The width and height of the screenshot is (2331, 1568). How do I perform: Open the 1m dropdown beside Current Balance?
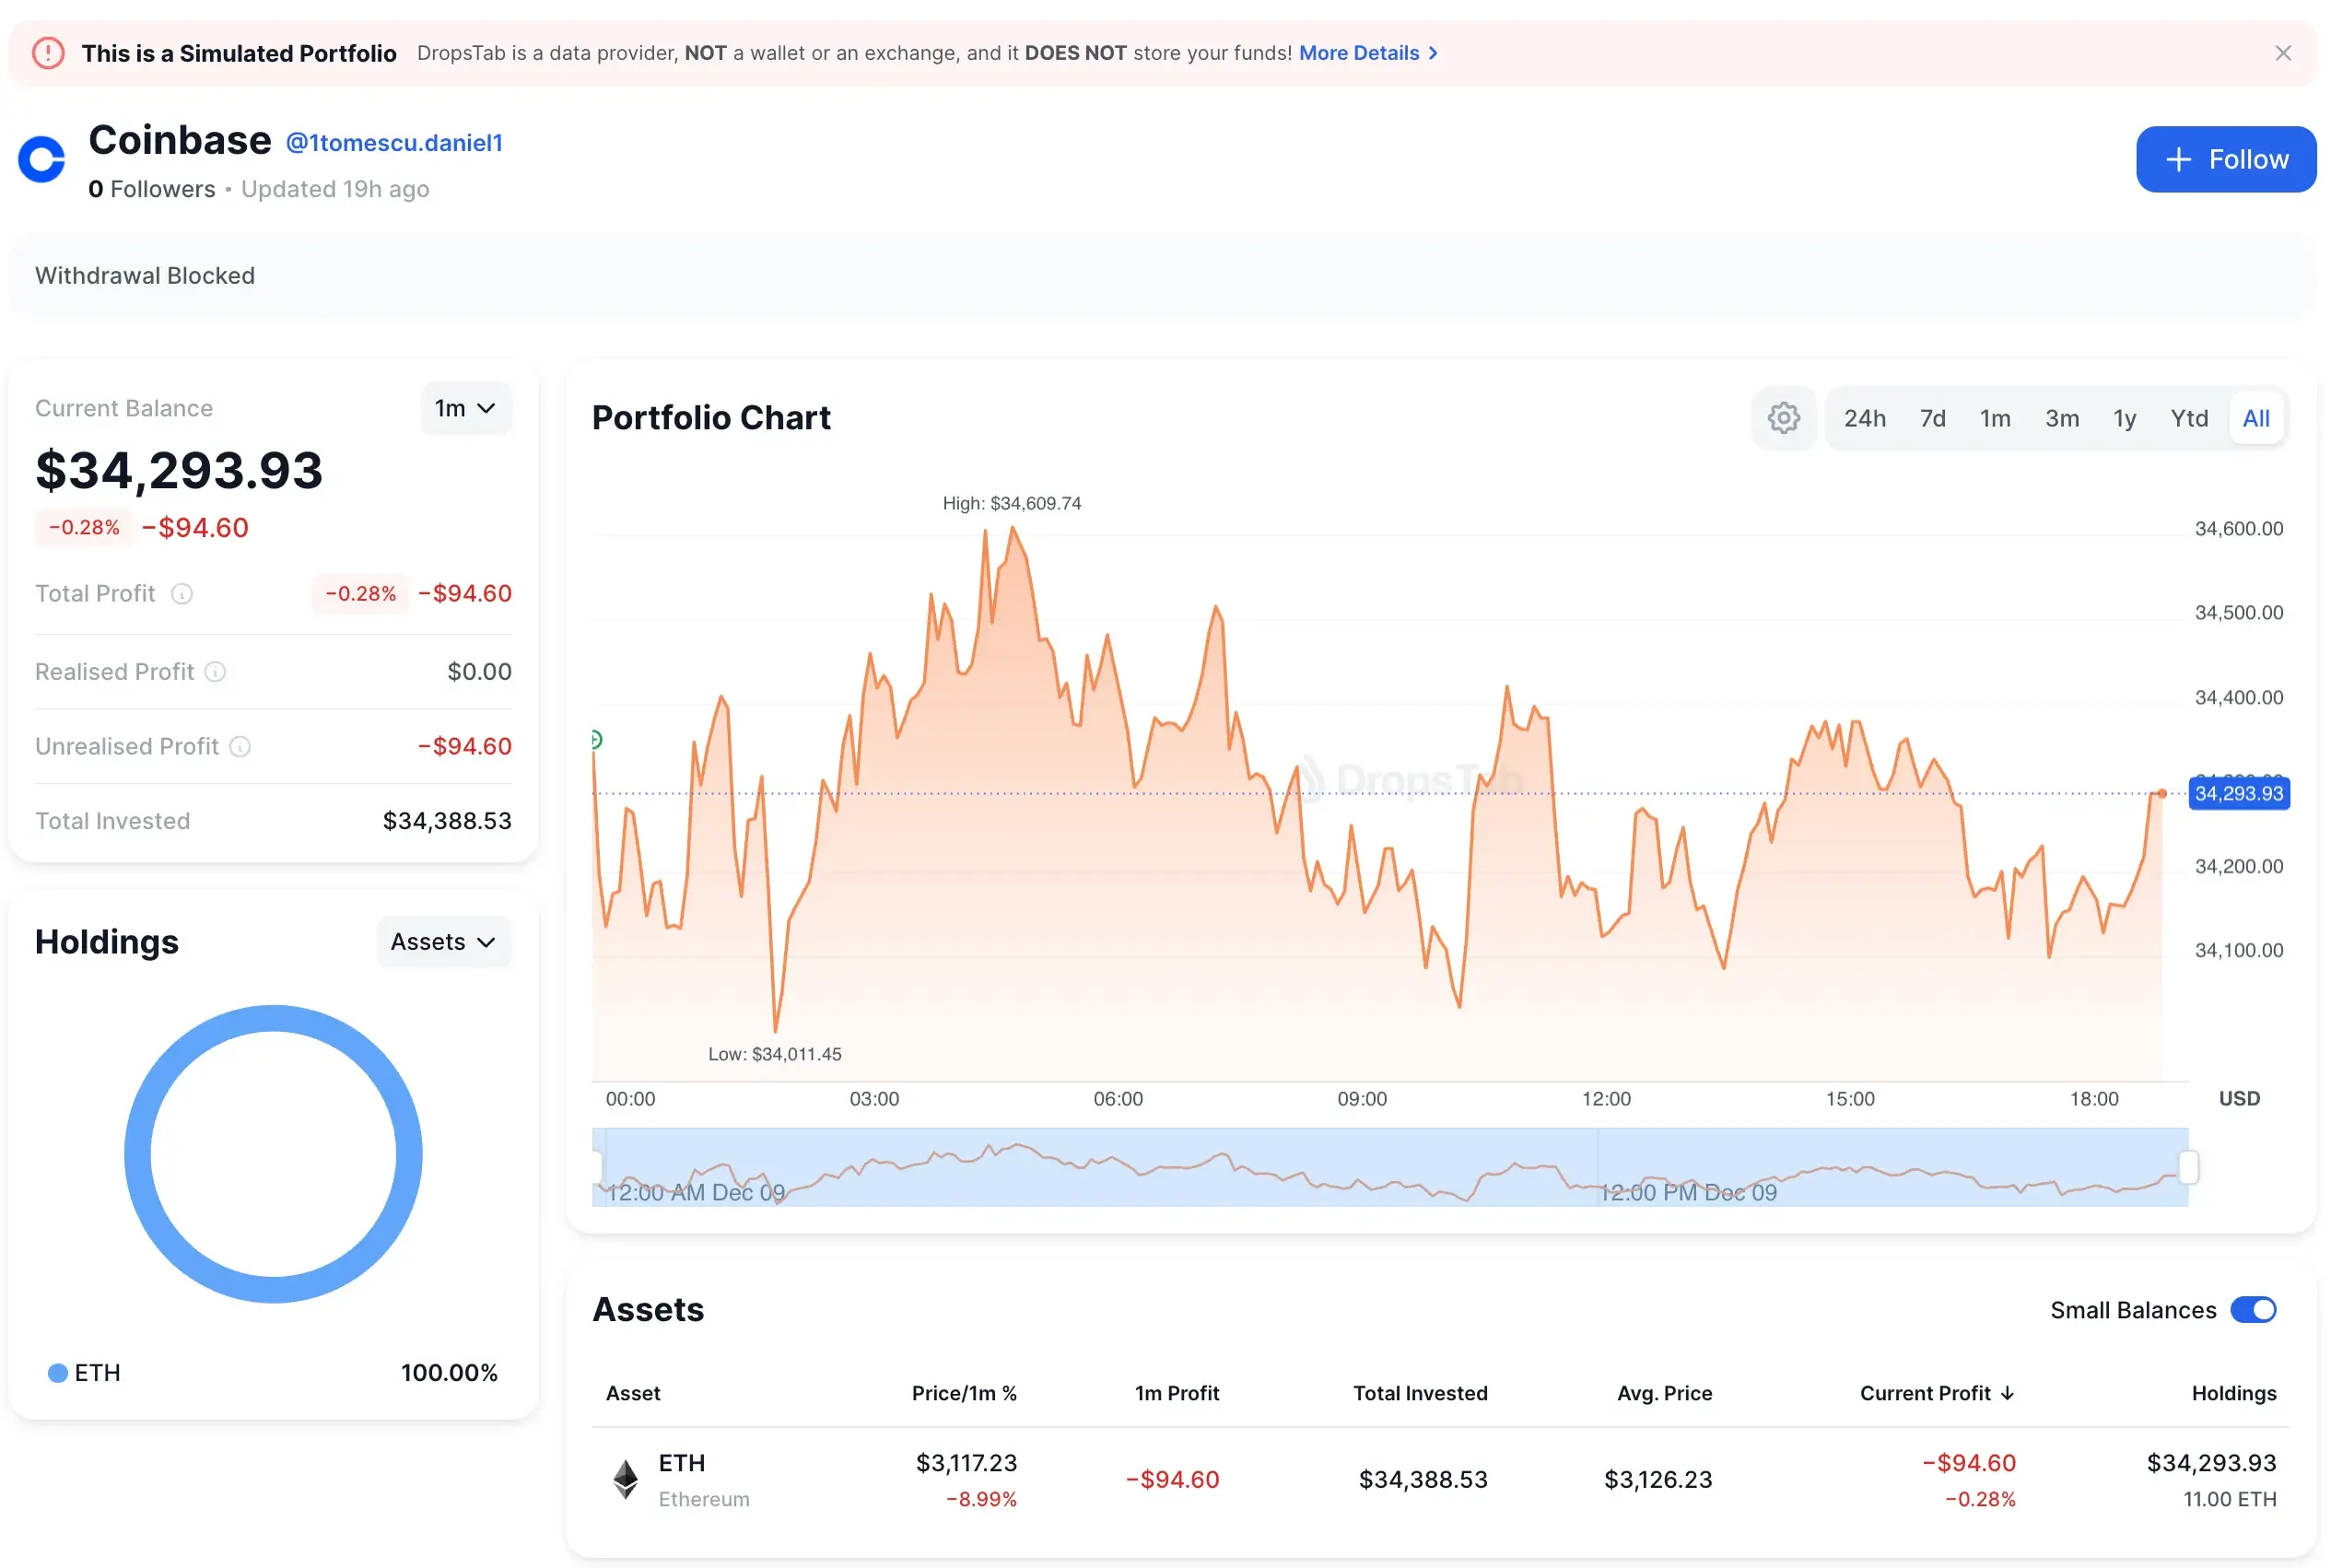point(465,408)
